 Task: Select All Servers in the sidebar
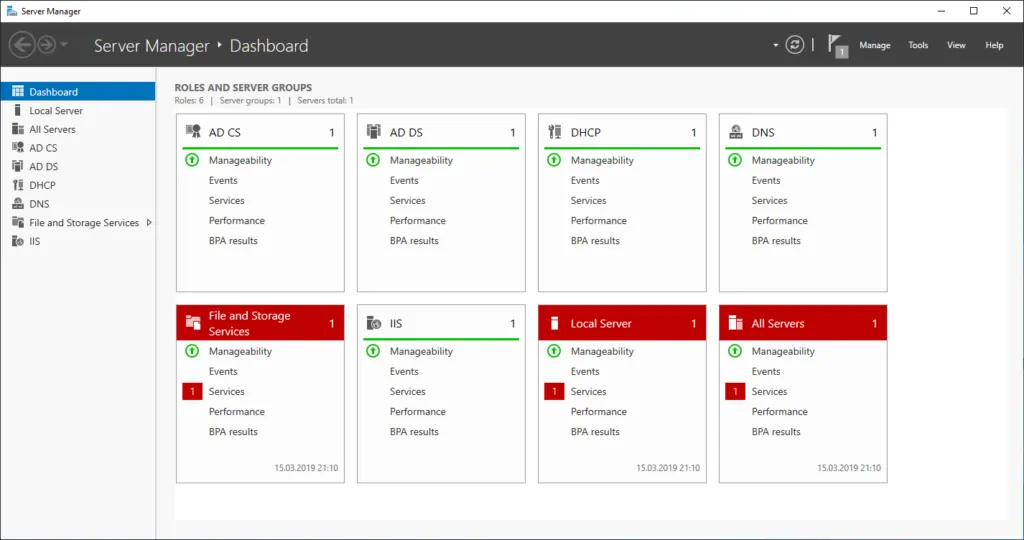tap(78, 129)
